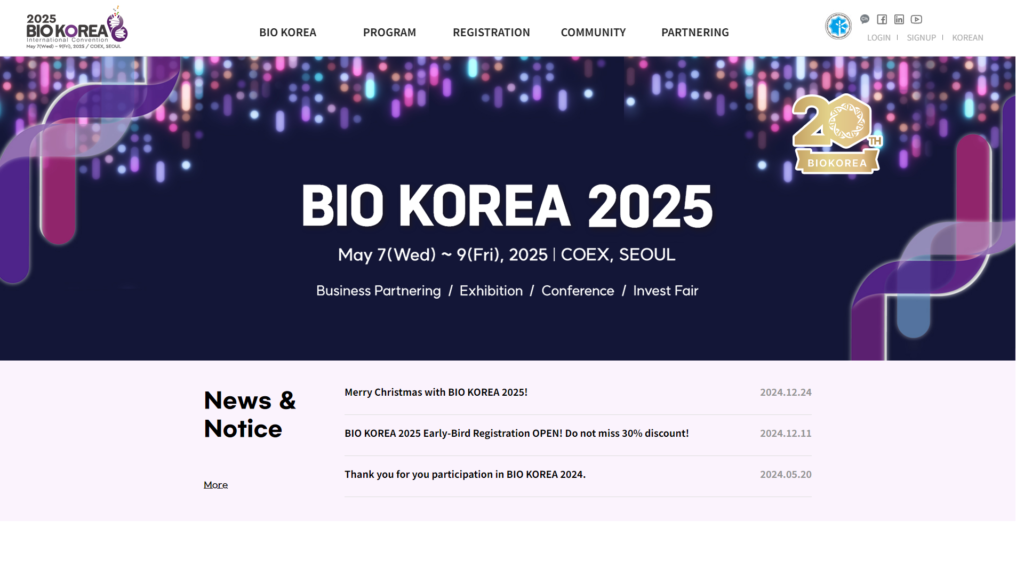Click the News & Notice heading
Image resolution: width=1024 pixels, height=576 pixels.
click(x=249, y=414)
